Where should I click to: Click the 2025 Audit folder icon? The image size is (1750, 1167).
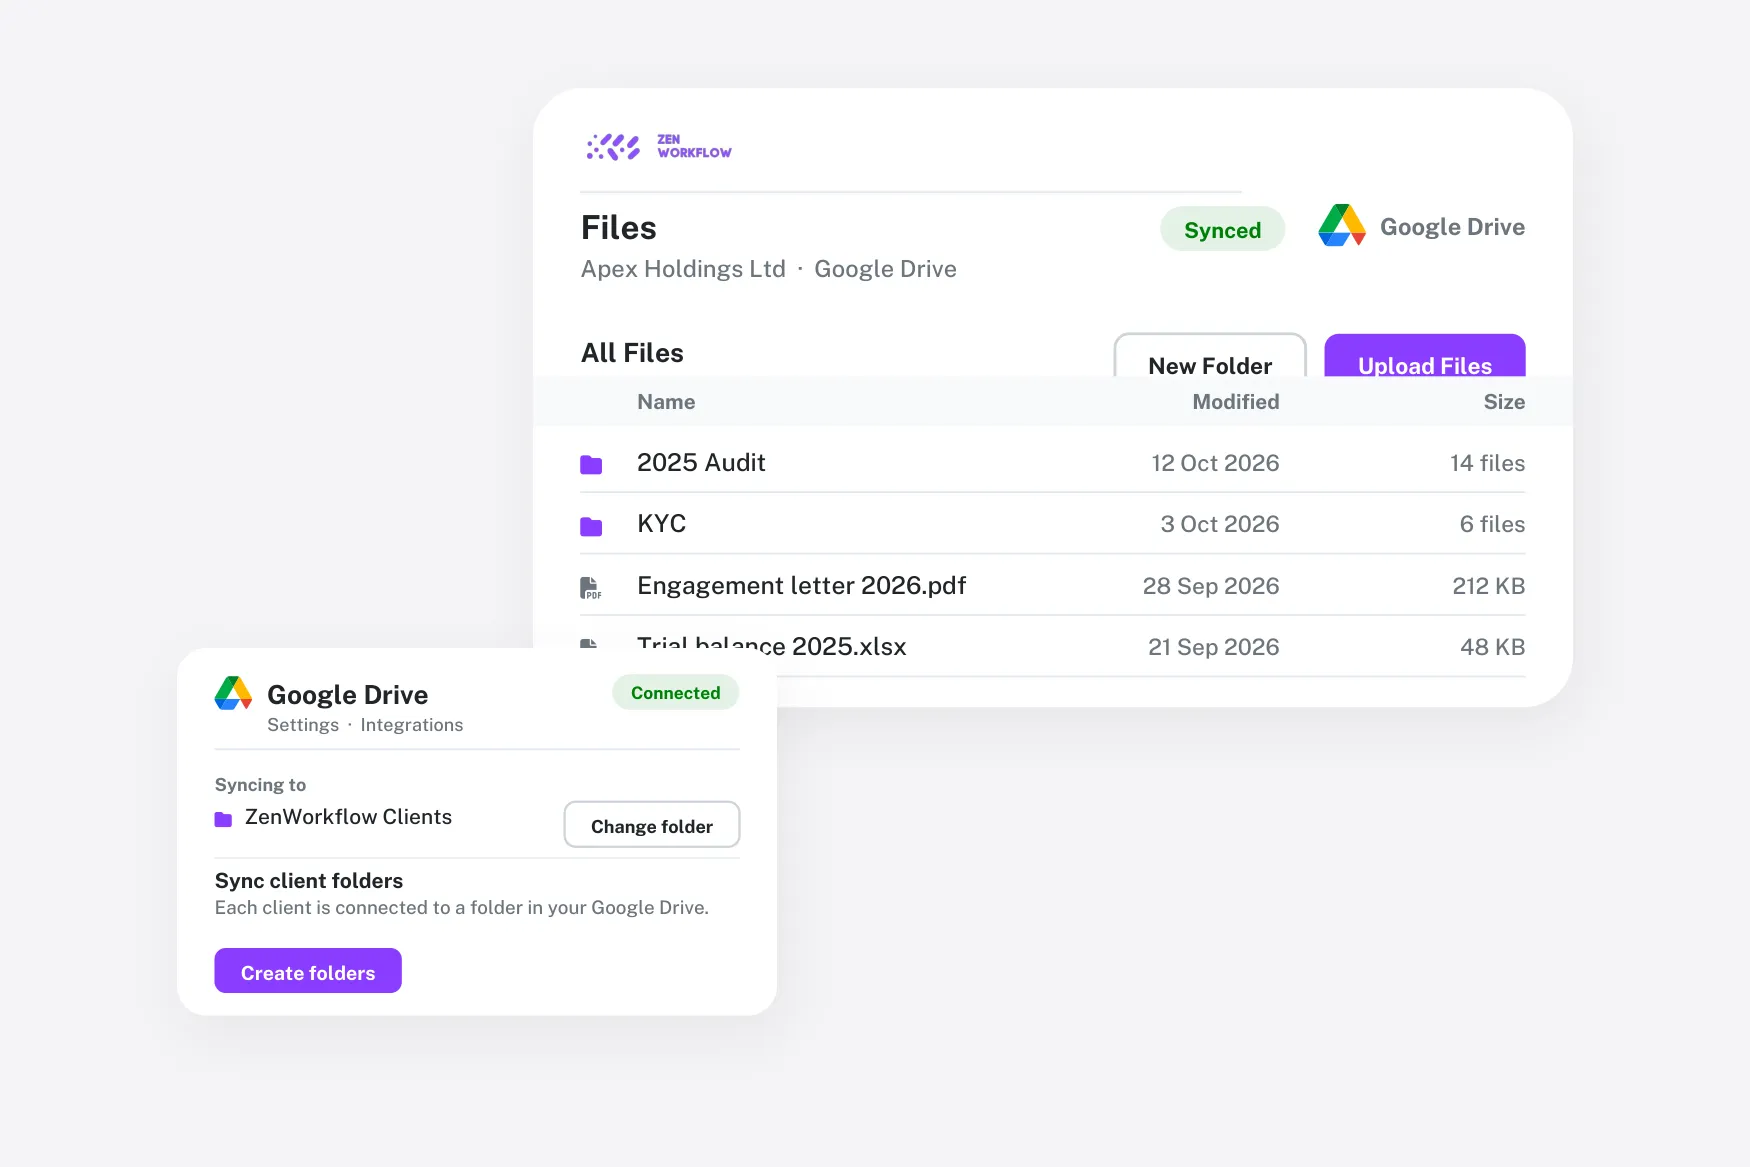[x=591, y=464]
